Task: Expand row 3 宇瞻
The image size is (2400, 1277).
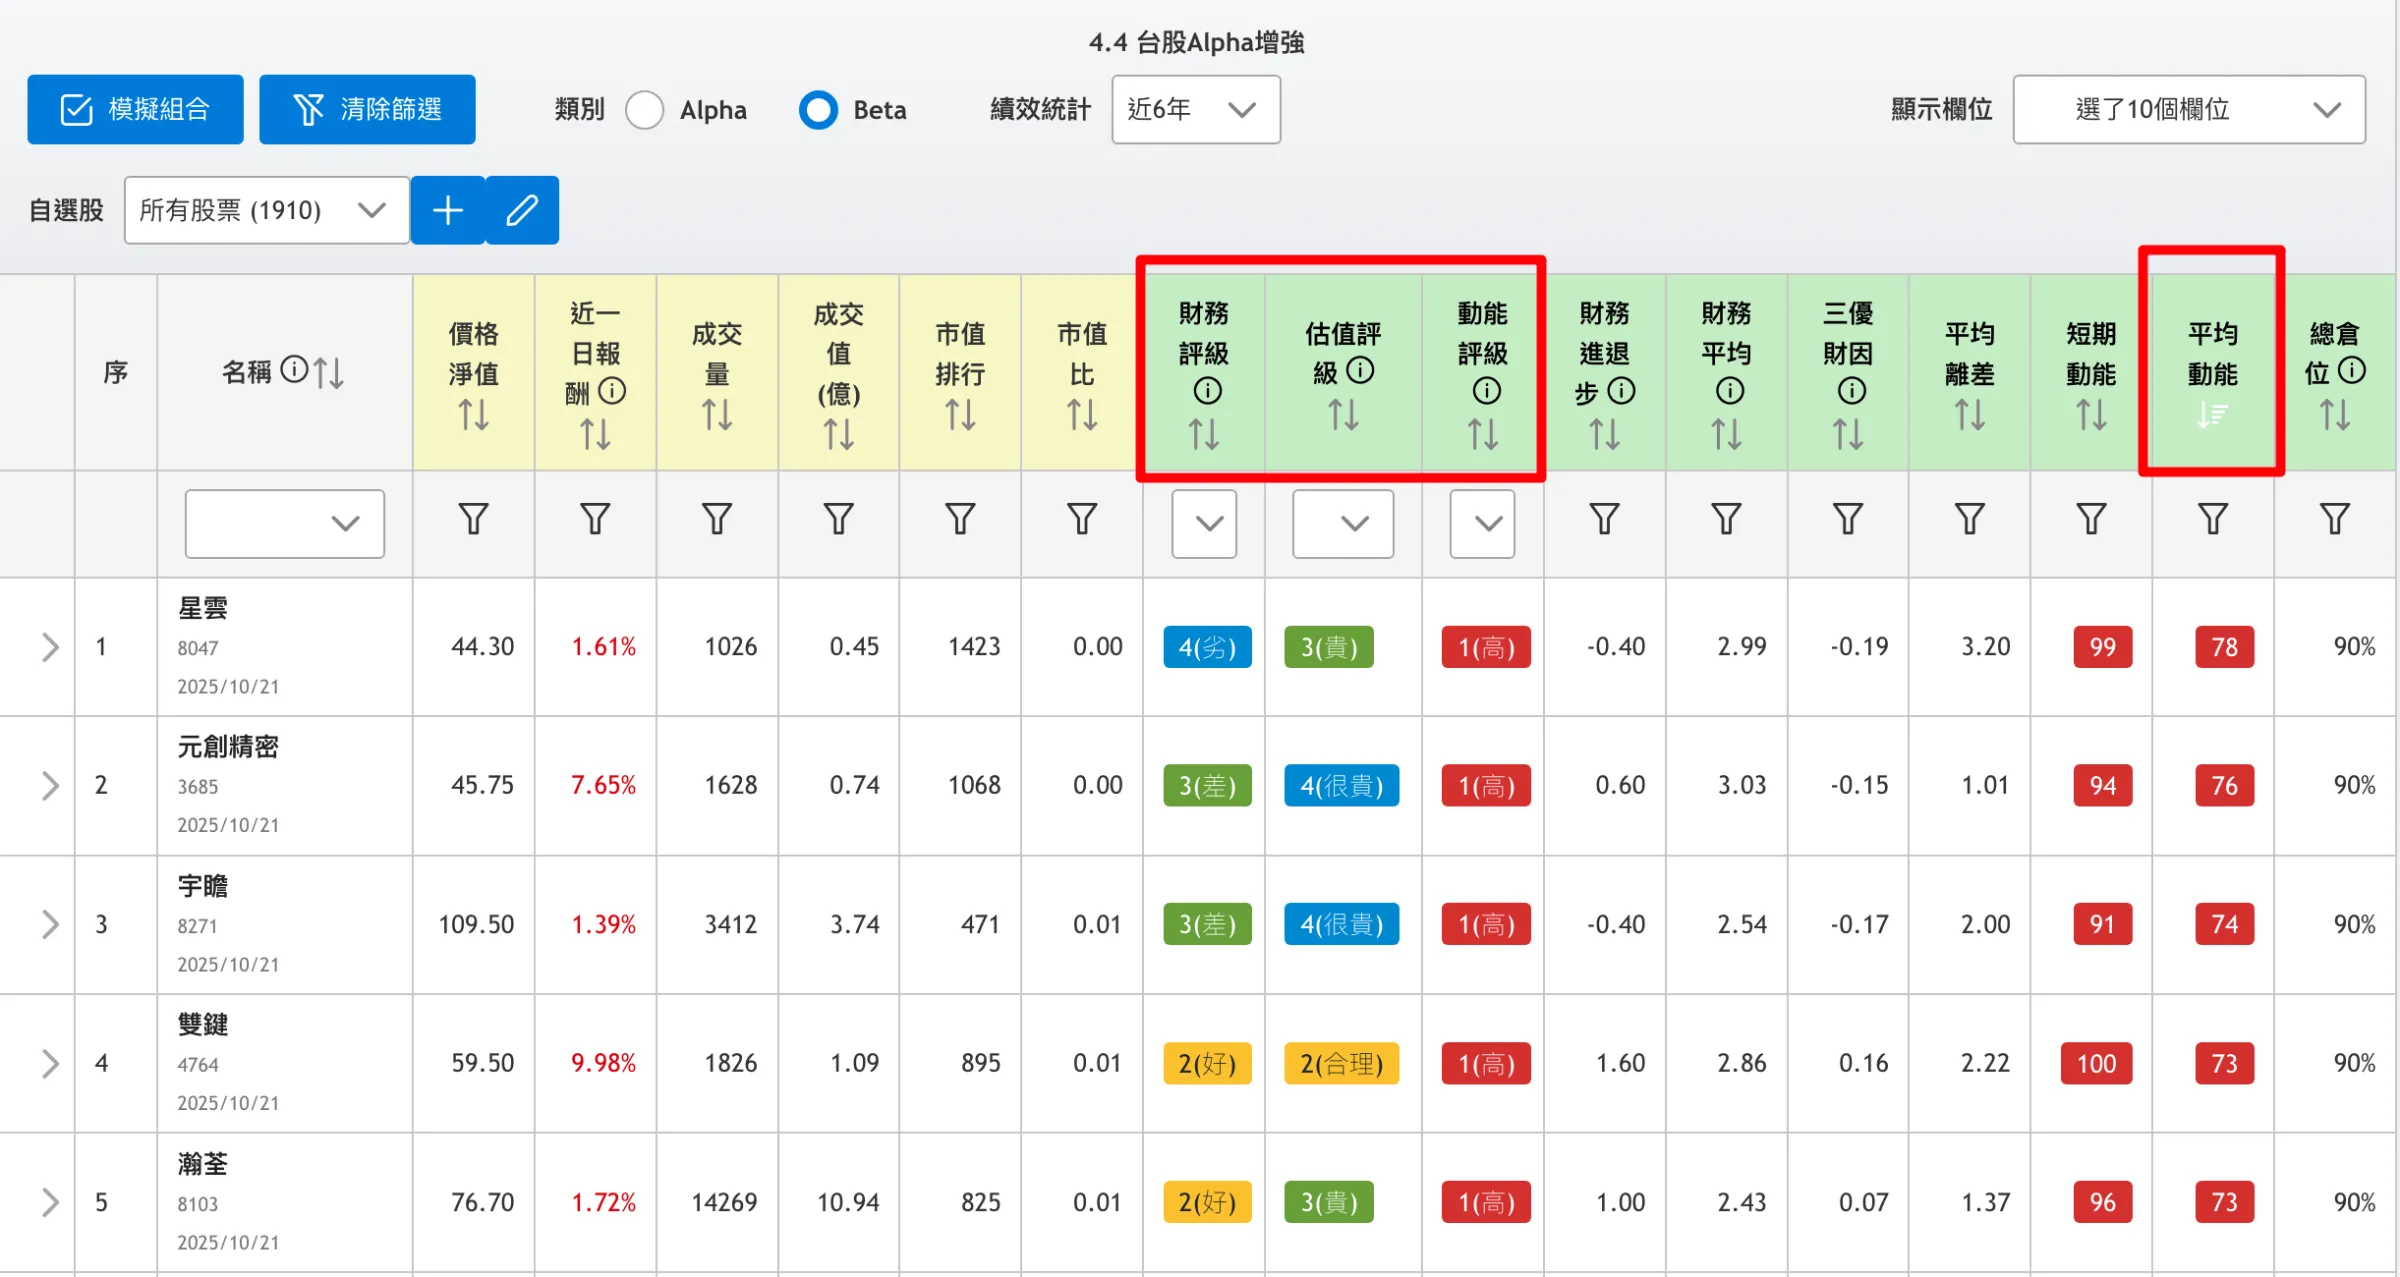Action: click(x=50, y=924)
